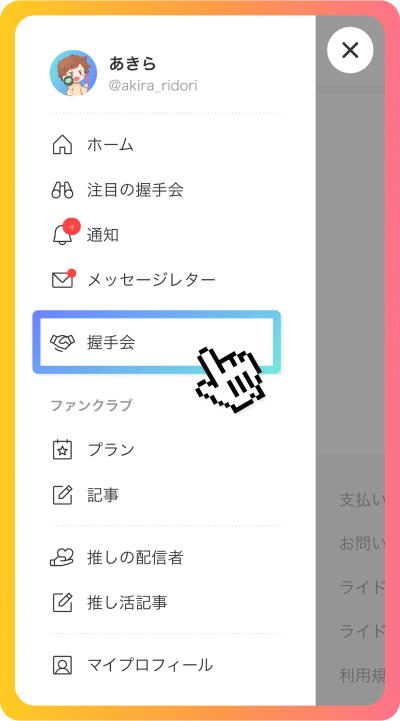Image resolution: width=400 pixels, height=721 pixels.
Task: Click the red notification badge on bell
Action: click(72, 227)
